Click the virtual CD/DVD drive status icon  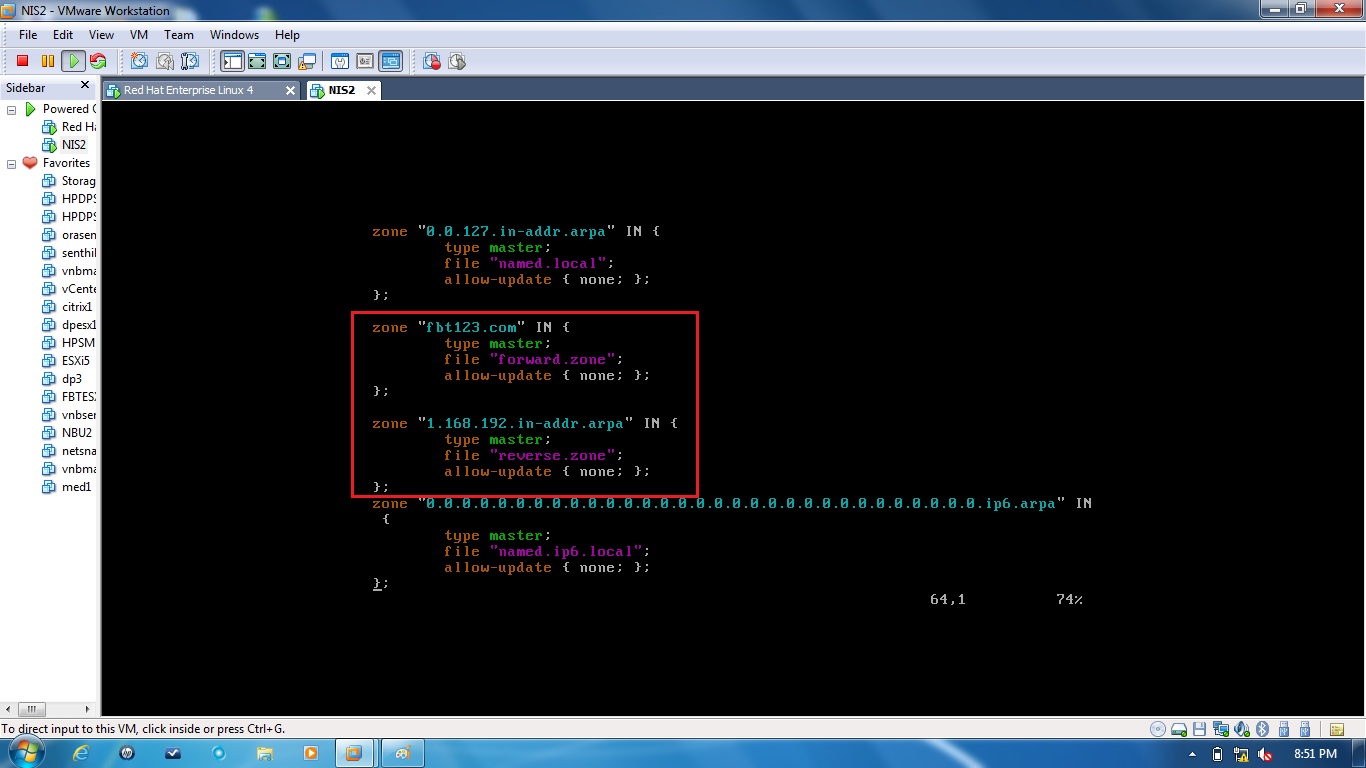click(1157, 729)
